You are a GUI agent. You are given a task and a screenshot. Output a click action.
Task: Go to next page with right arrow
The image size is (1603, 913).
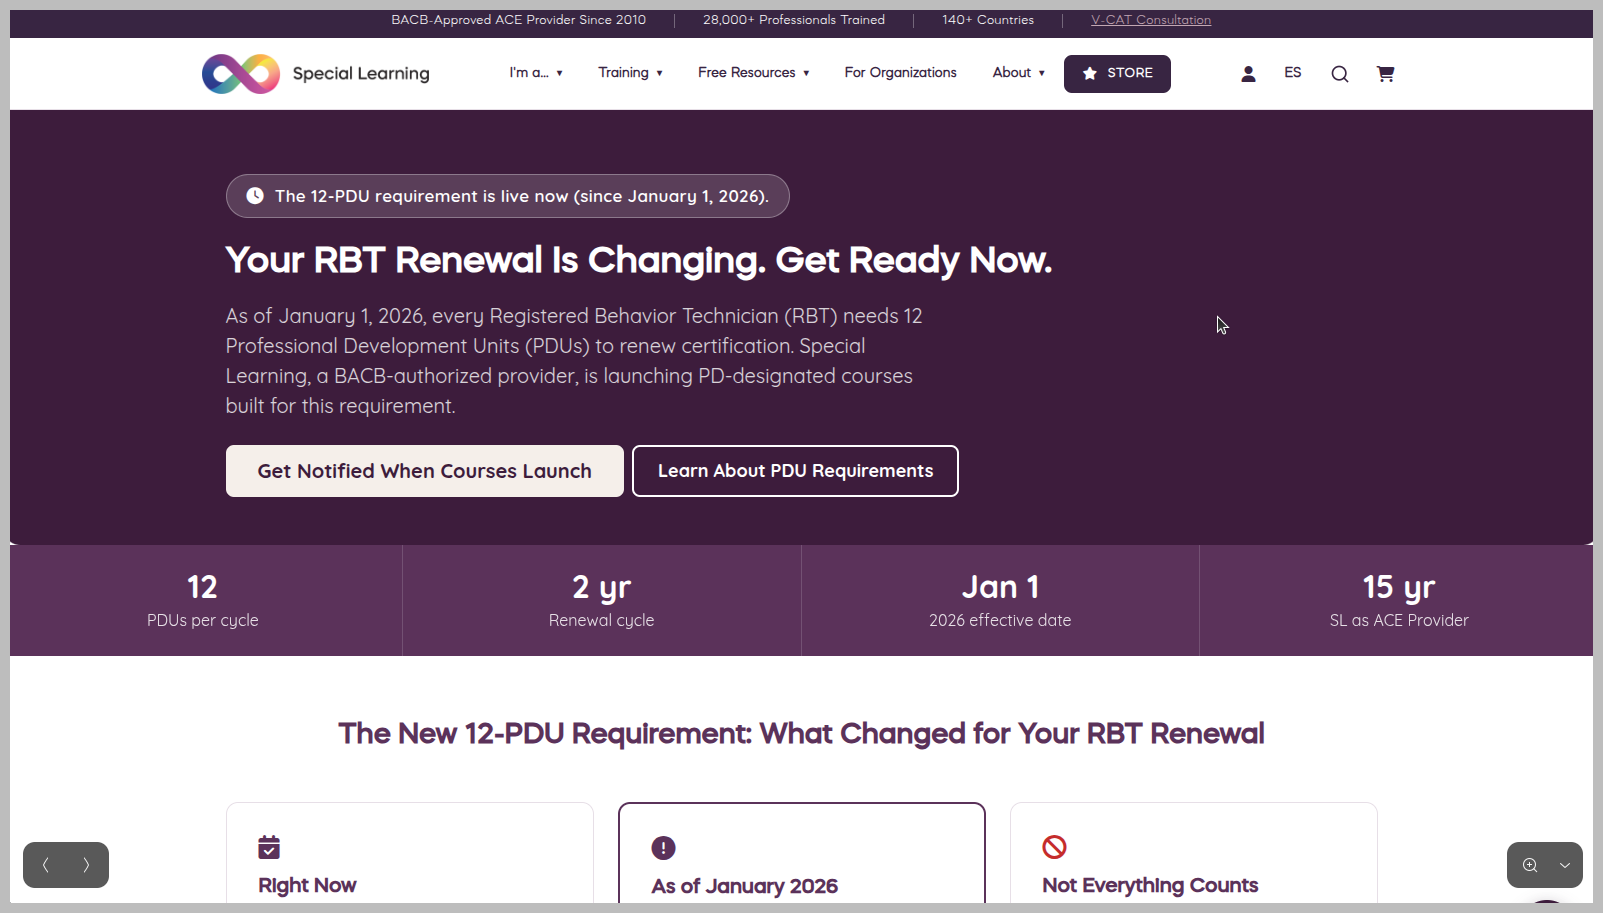pos(86,865)
